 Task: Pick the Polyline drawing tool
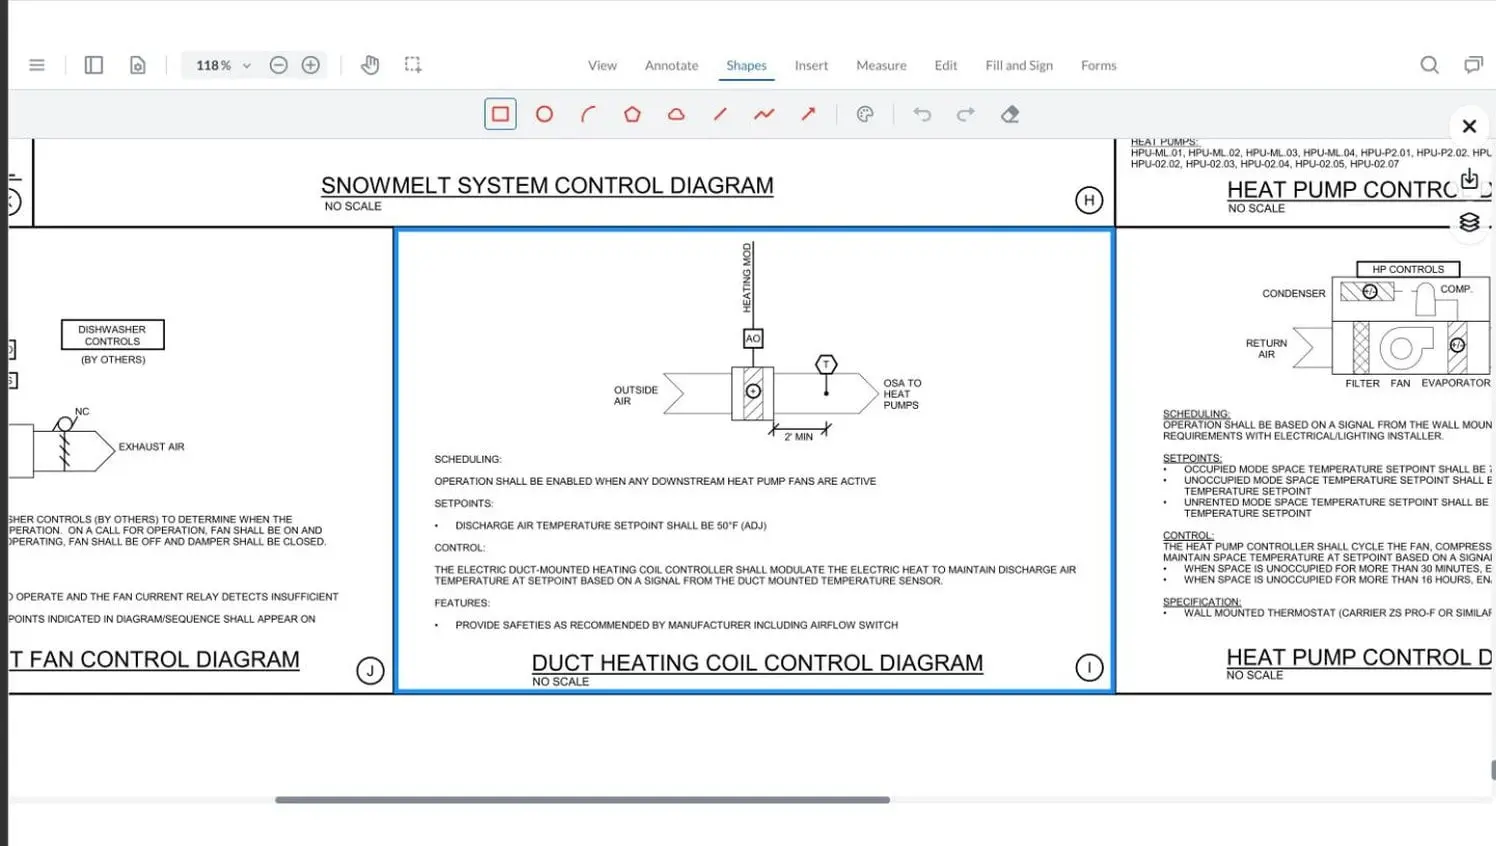point(764,114)
